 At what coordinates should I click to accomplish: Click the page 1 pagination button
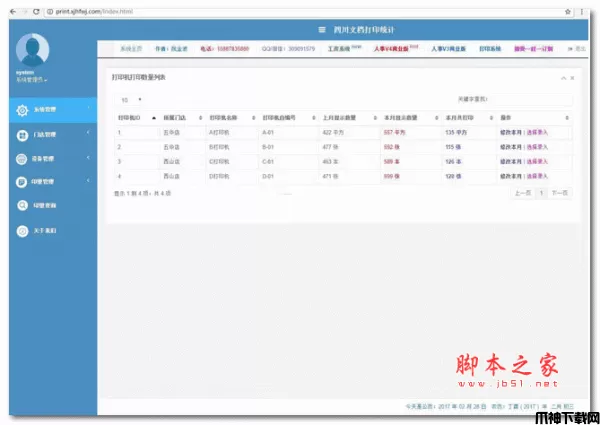tap(541, 193)
